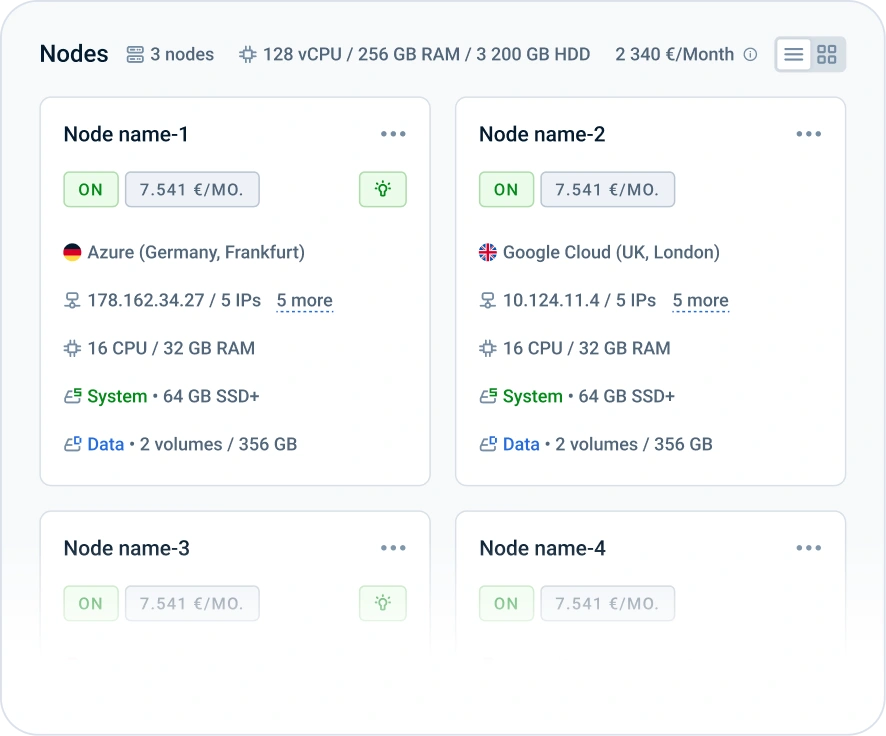This screenshot has width=886, height=736.
Task: Click the System disk icon on Node name-1
Action: [x=72, y=396]
